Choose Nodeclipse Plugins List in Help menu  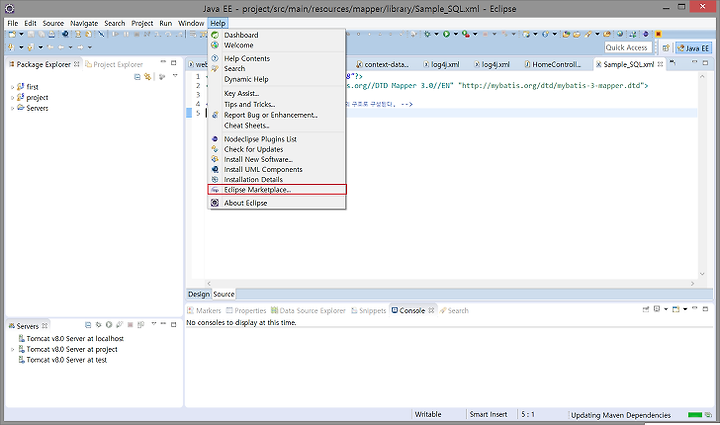pos(277,139)
